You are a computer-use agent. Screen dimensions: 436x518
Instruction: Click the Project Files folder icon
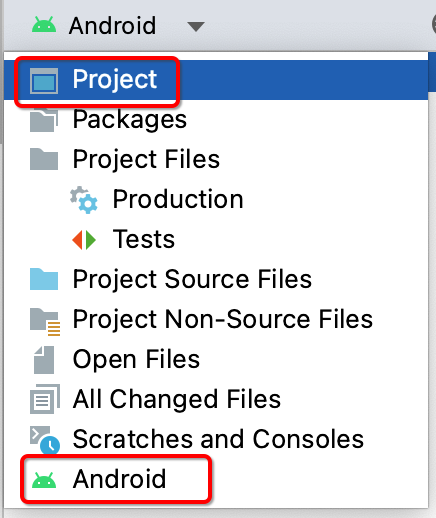tap(44, 159)
